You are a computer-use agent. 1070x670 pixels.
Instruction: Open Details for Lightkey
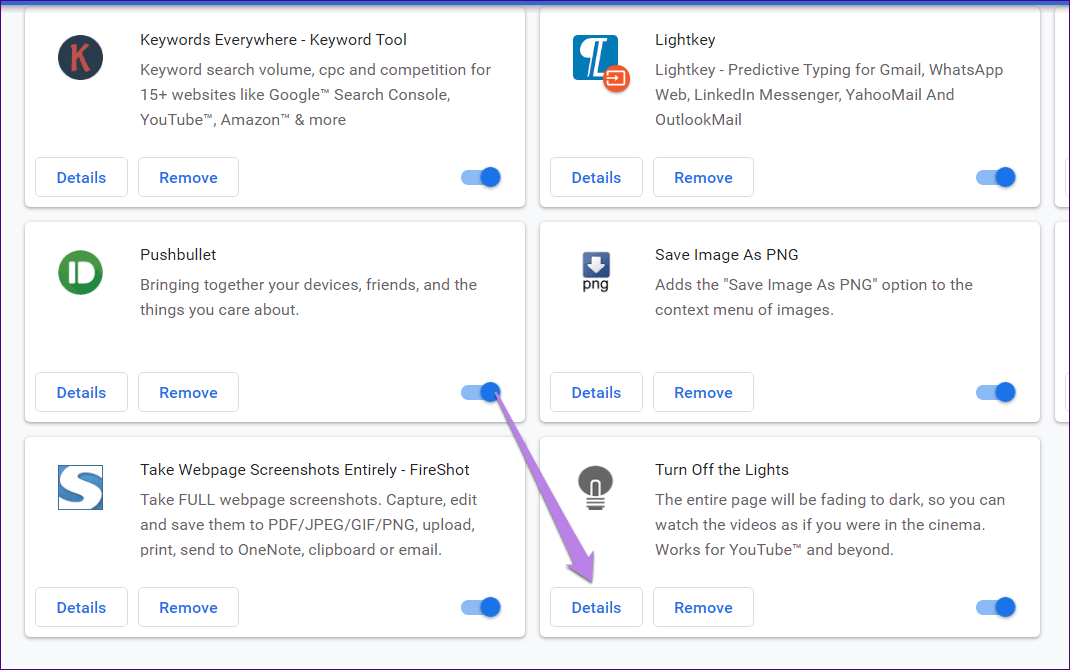tap(596, 177)
